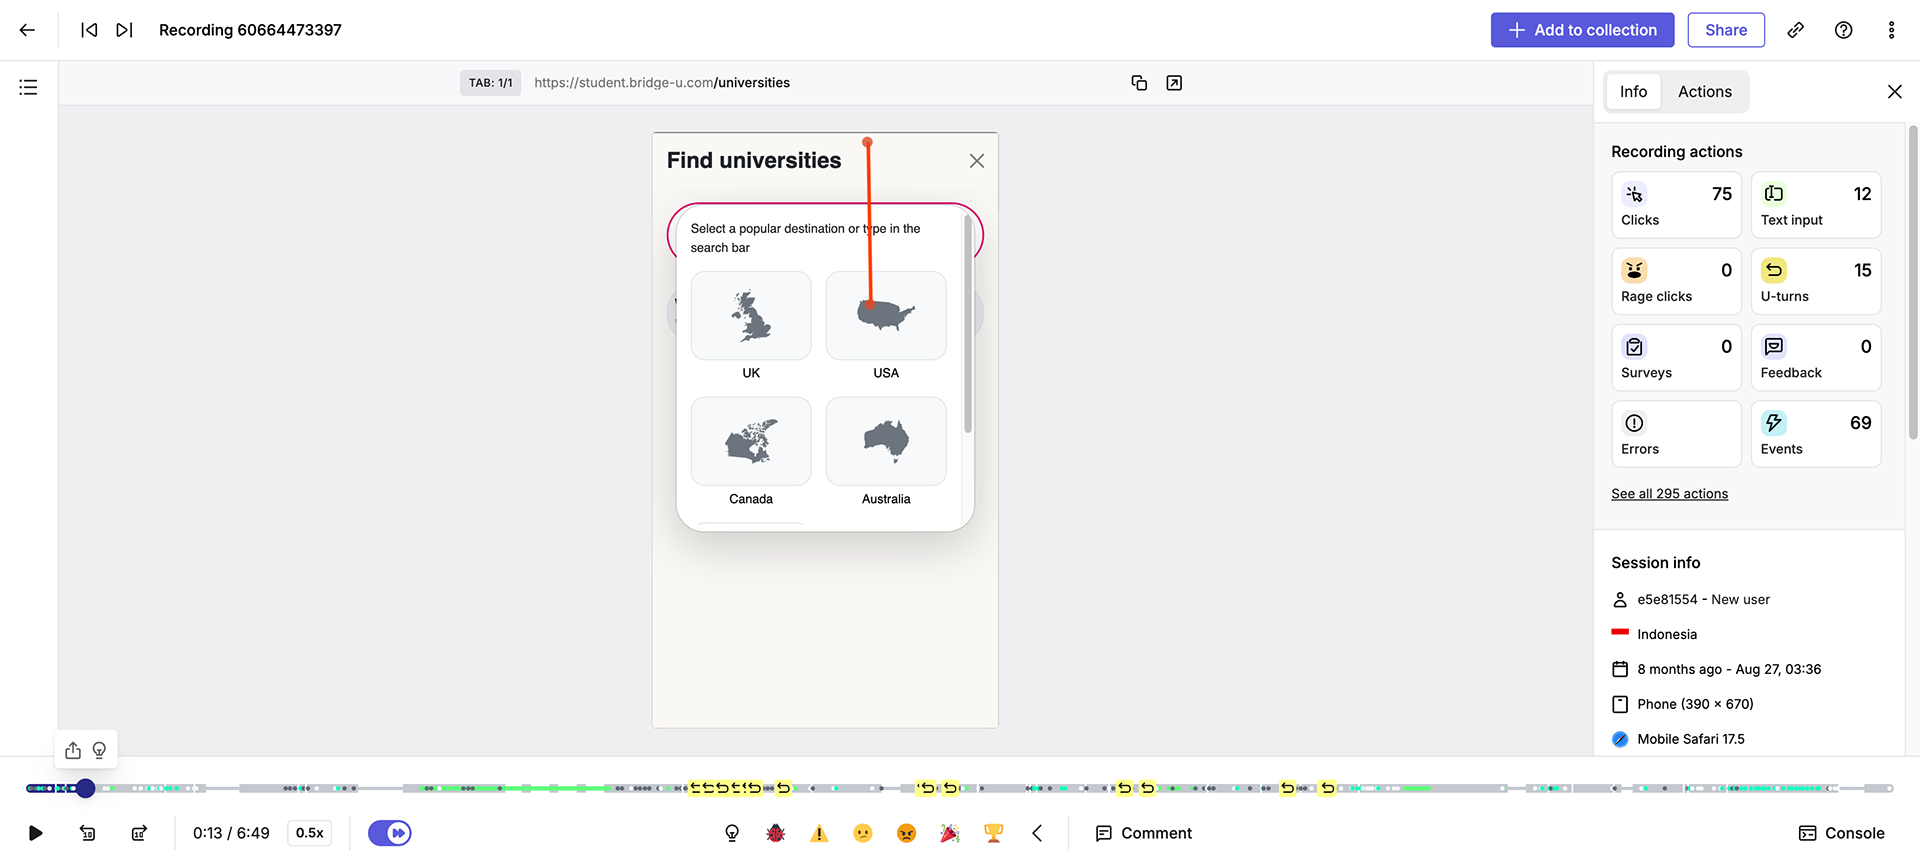Add recording to collection
Viewport: 1920px width, 868px height.
coord(1582,30)
